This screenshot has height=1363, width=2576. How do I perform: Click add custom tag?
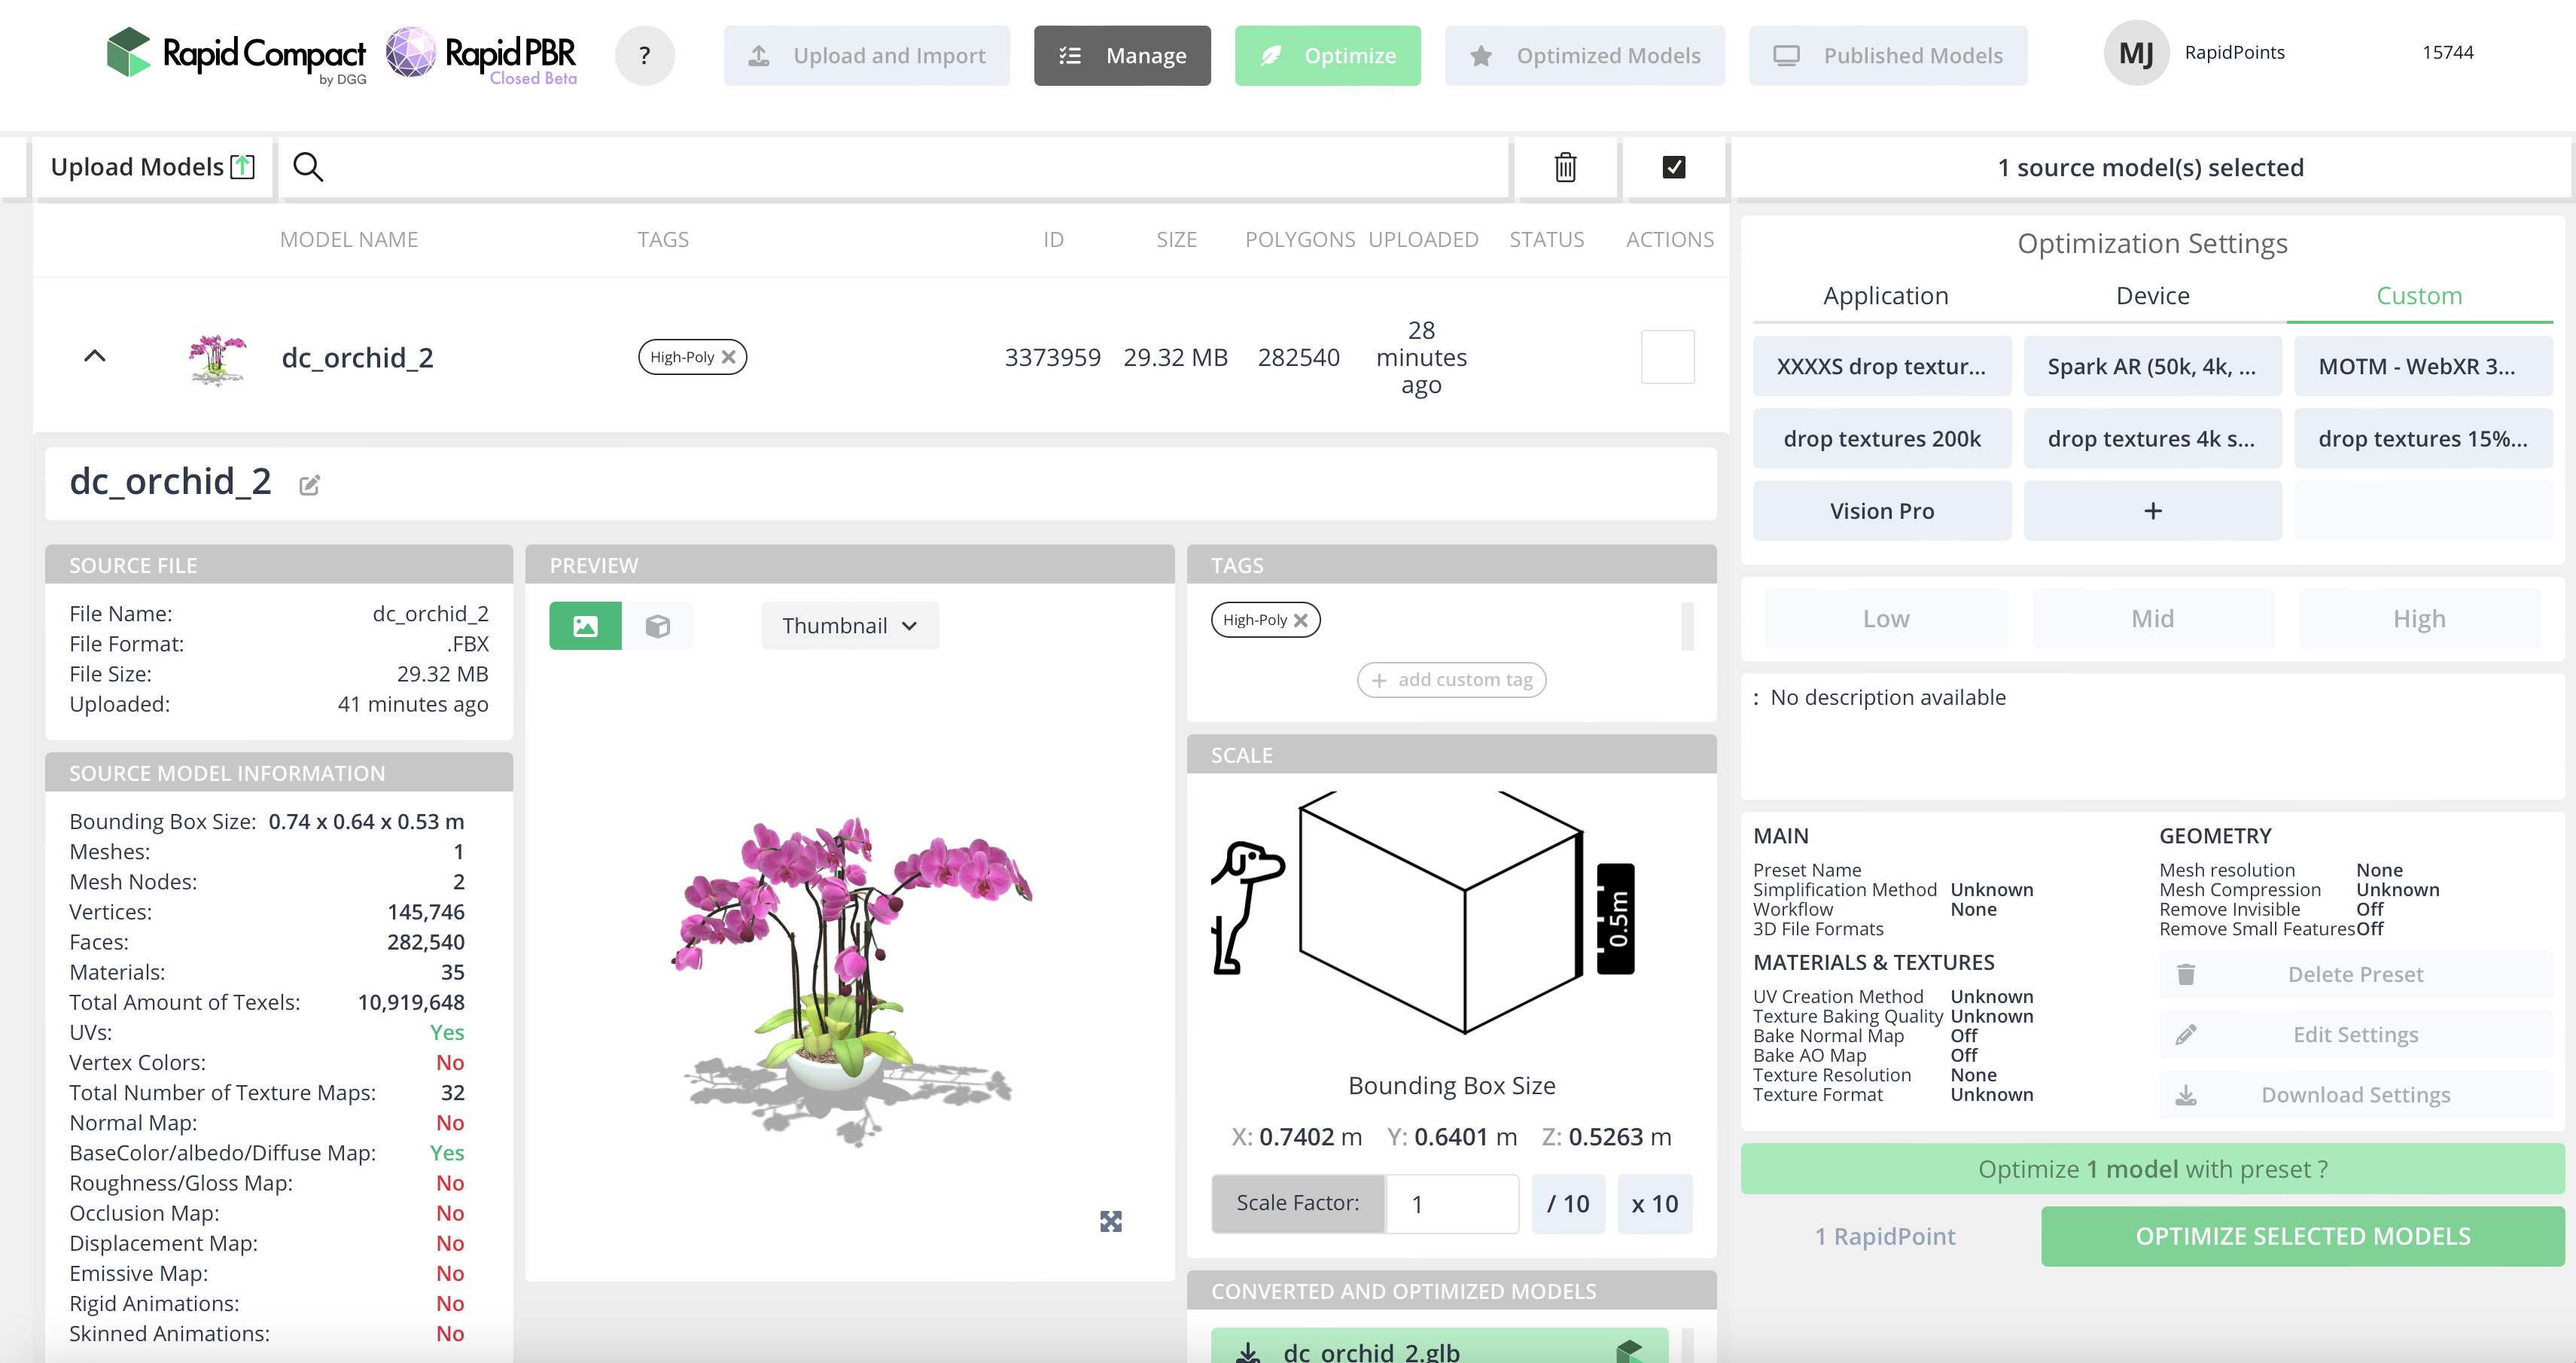[1451, 680]
